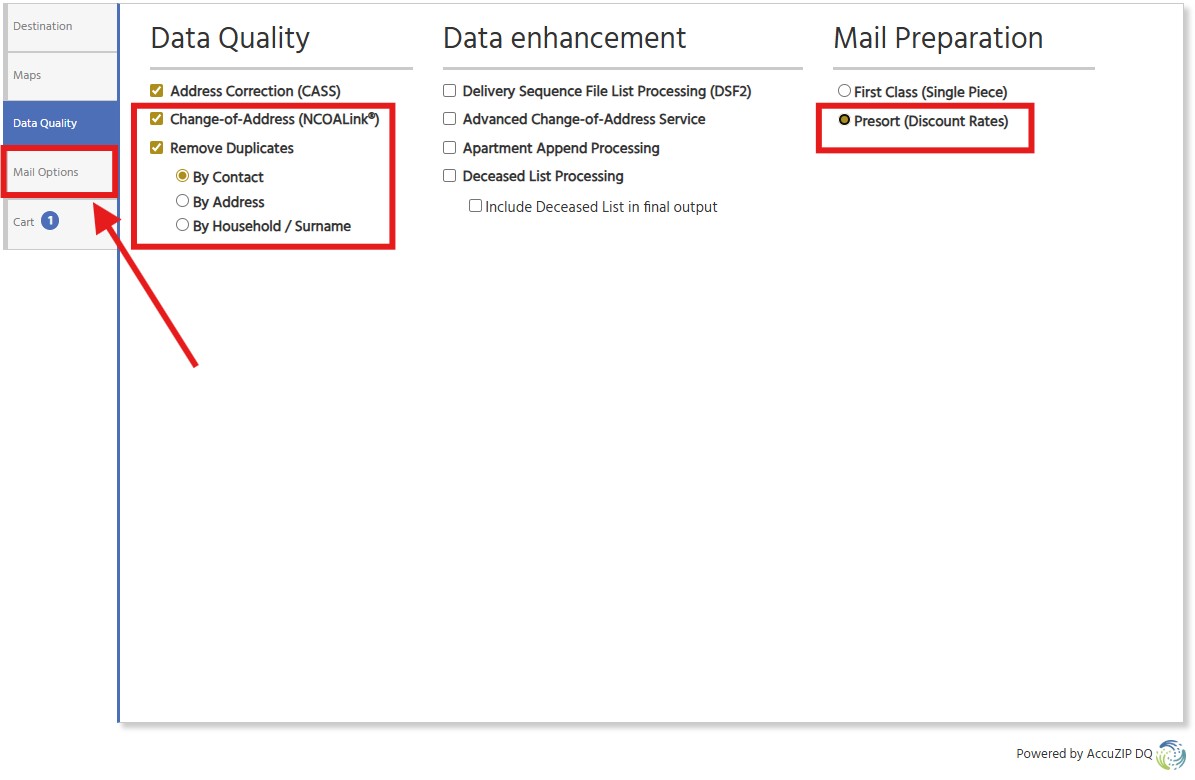Choose By Household / Surname option
Screen dimensions: 1195x780
182,225
